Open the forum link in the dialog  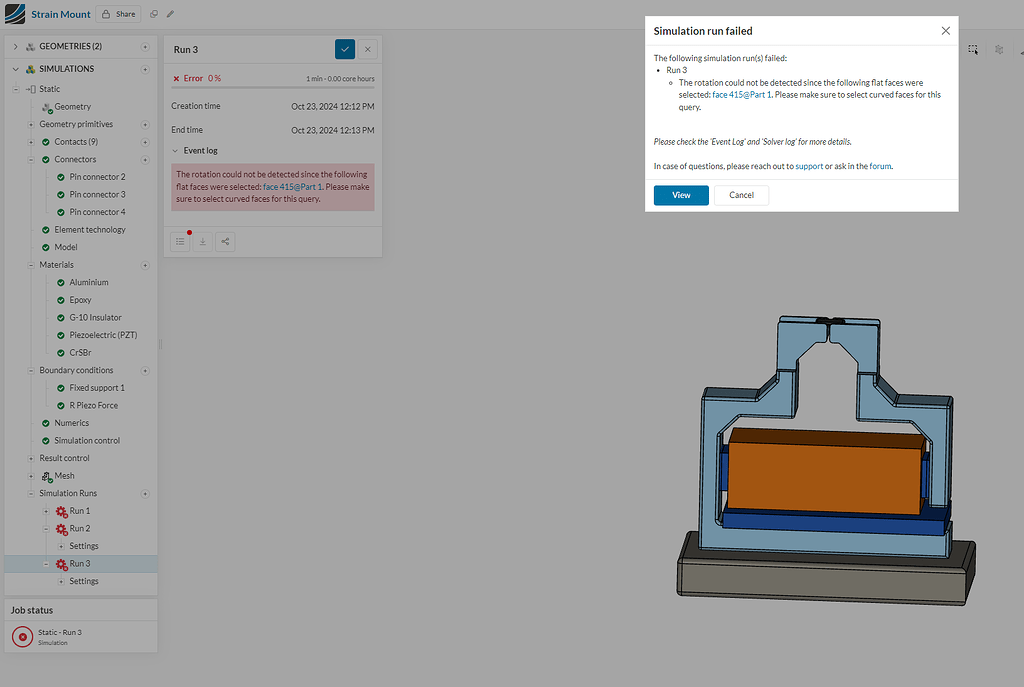(x=879, y=164)
